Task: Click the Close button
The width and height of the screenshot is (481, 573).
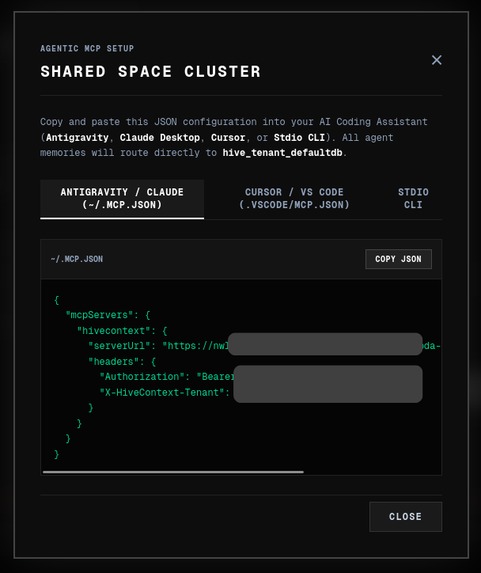Action: tap(405, 516)
